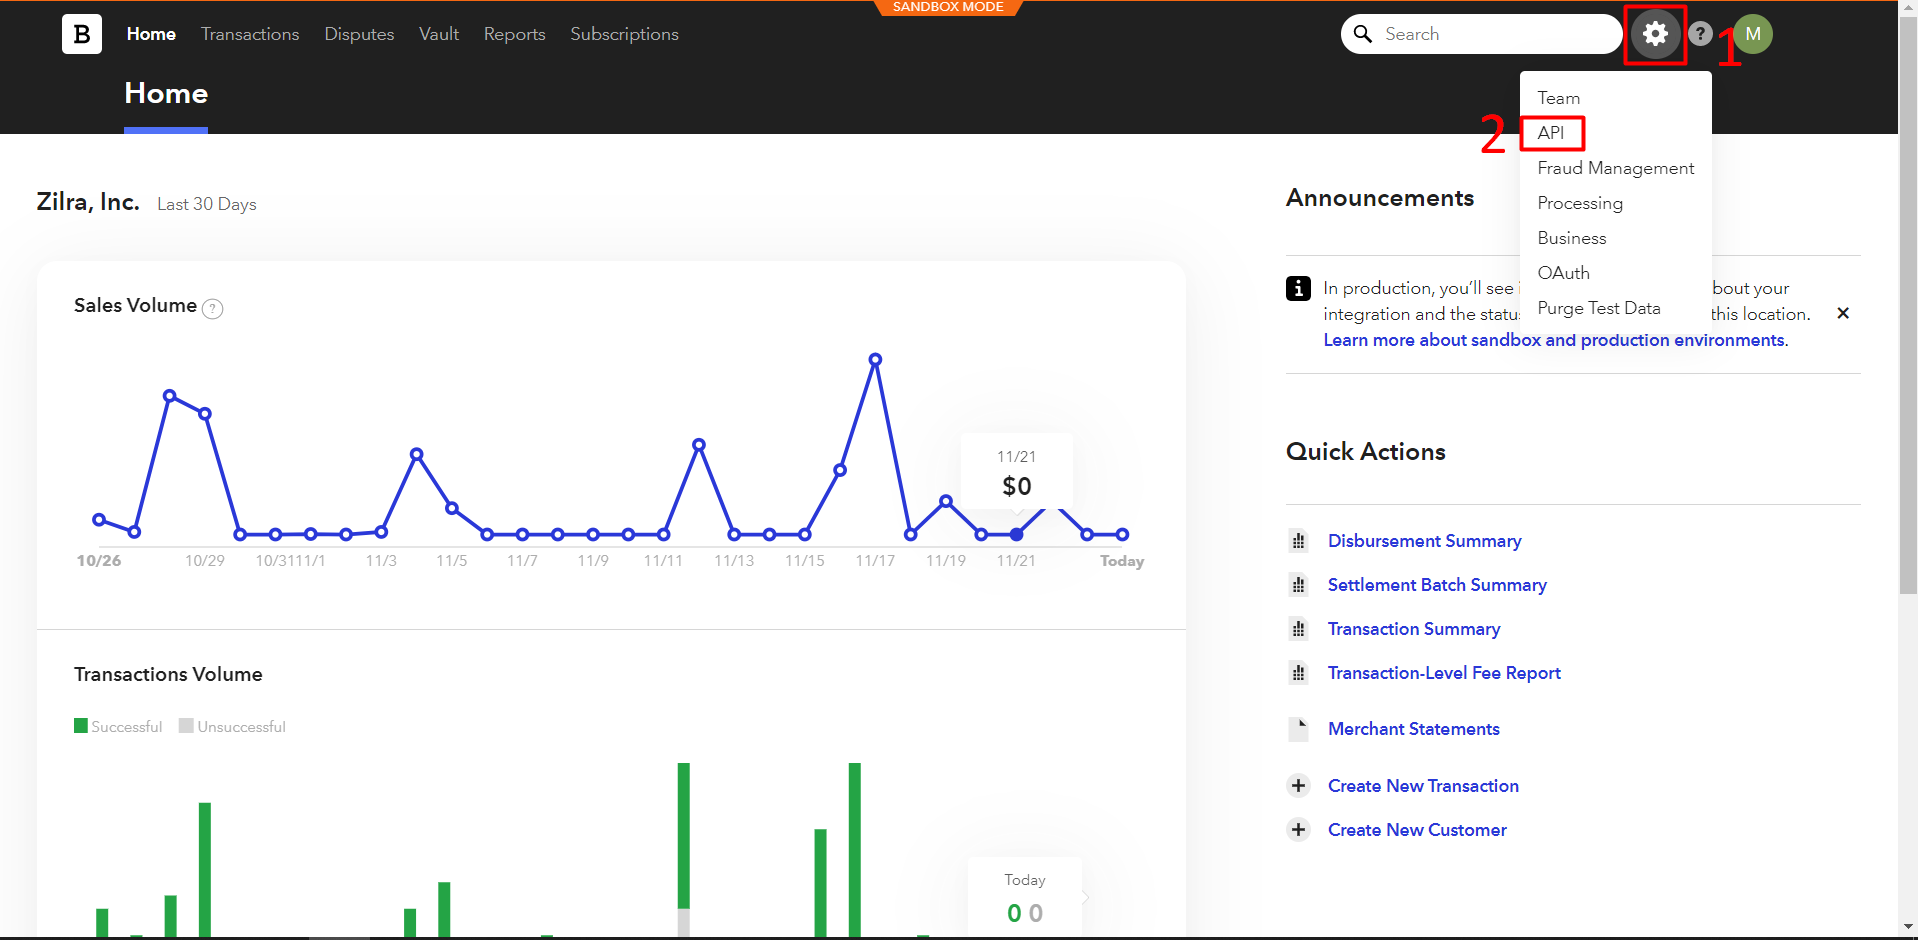This screenshot has height=940, width=1918.
Task: Dismiss the announcement with the X icon
Action: pyautogui.click(x=1842, y=313)
